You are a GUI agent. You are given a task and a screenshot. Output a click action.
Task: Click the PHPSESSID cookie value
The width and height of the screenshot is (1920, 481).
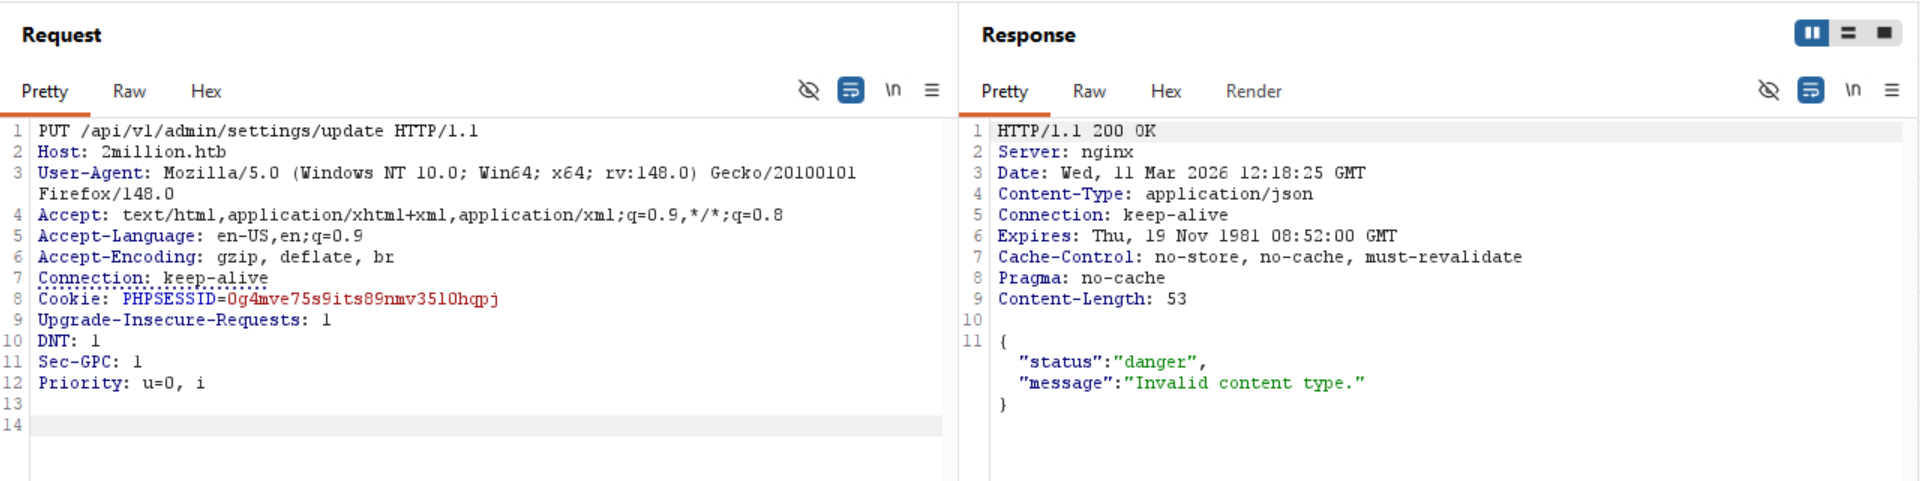point(363,299)
